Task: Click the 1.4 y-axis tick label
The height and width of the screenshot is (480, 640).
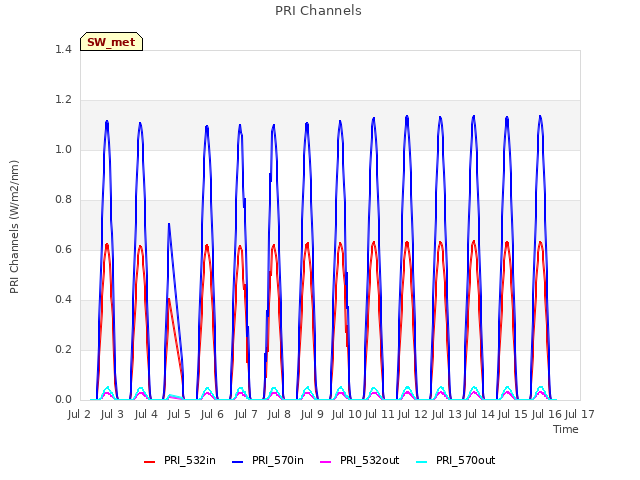Action: click(63, 49)
